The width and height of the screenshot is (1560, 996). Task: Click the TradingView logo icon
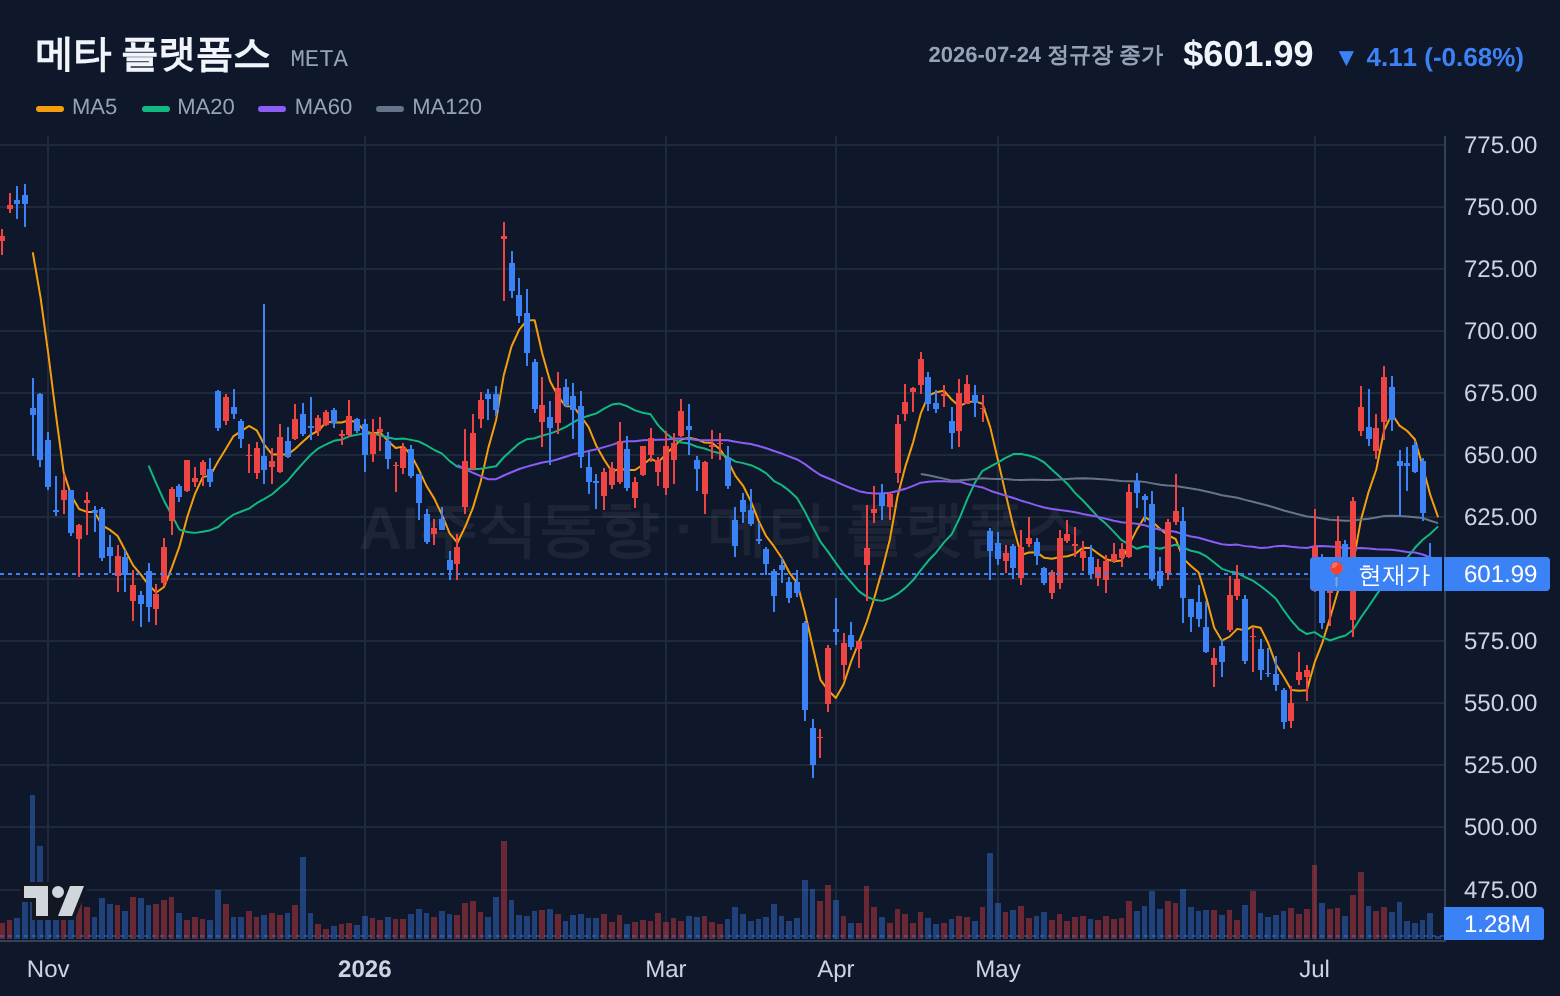pos(53,901)
